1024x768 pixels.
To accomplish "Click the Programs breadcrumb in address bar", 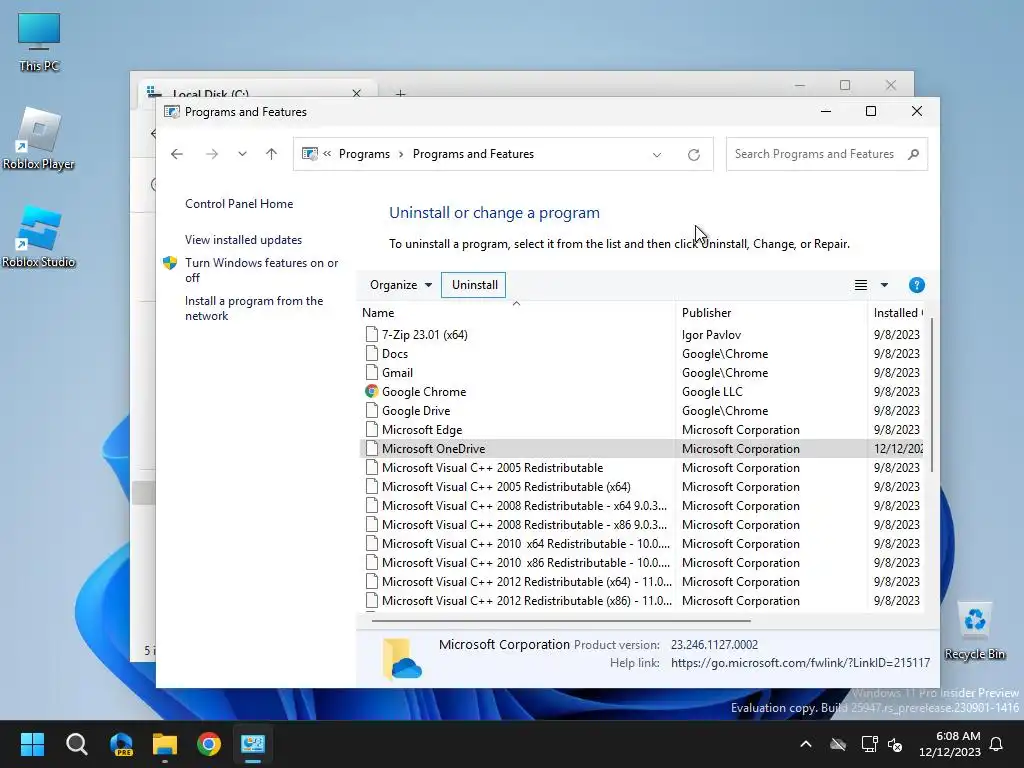I will pyautogui.click(x=364, y=154).
